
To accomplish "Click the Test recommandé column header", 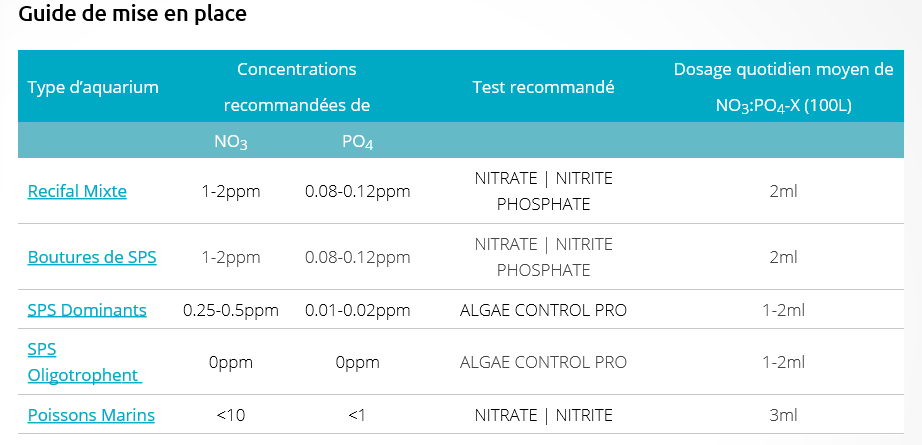I will click(543, 87).
